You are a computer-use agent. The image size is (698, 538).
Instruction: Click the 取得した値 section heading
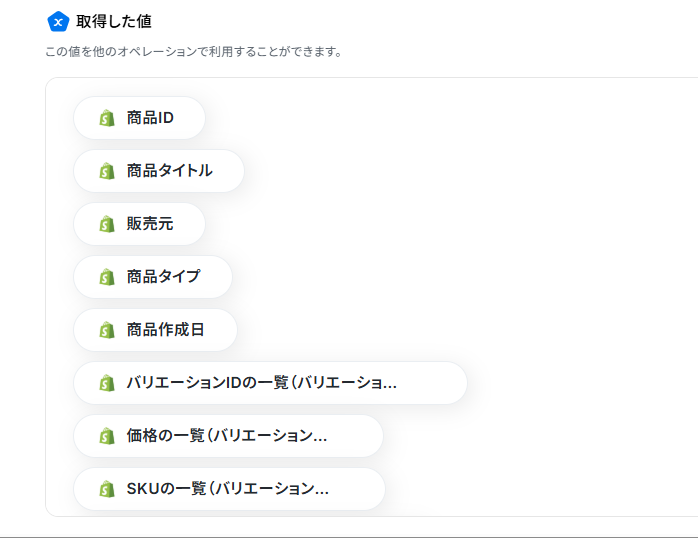click(114, 21)
